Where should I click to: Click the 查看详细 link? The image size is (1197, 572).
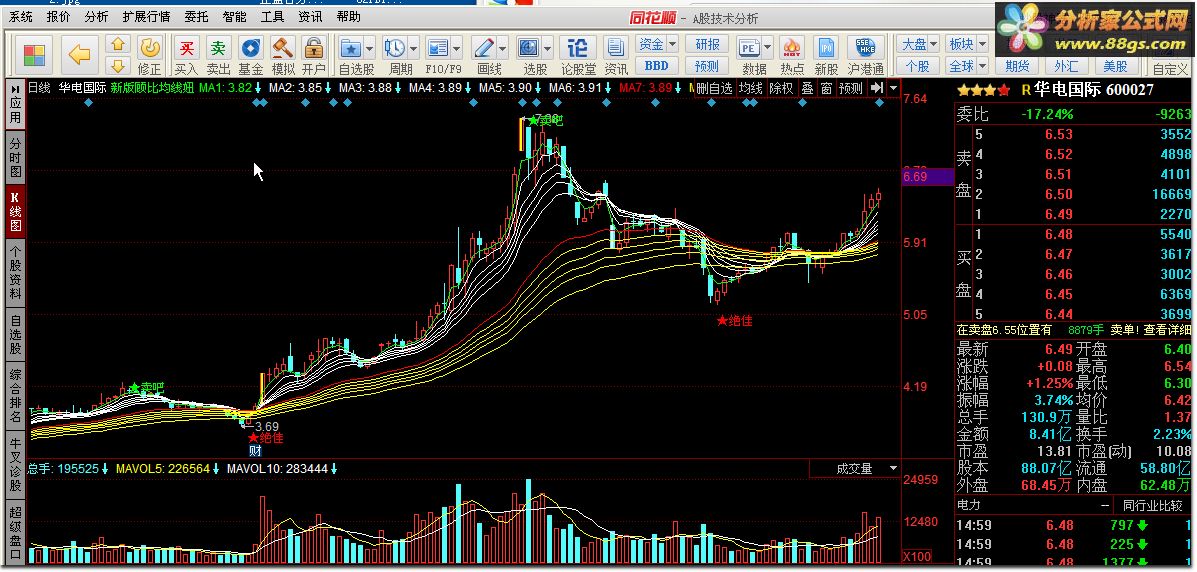coord(1165,330)
